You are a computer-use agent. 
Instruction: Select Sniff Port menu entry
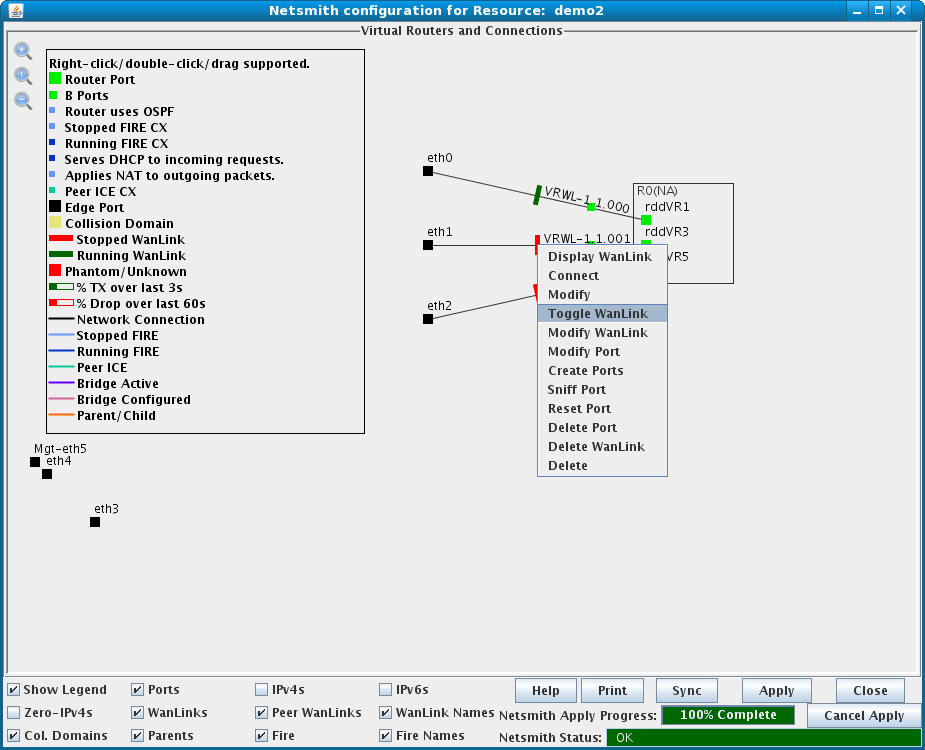click(602, 389)
